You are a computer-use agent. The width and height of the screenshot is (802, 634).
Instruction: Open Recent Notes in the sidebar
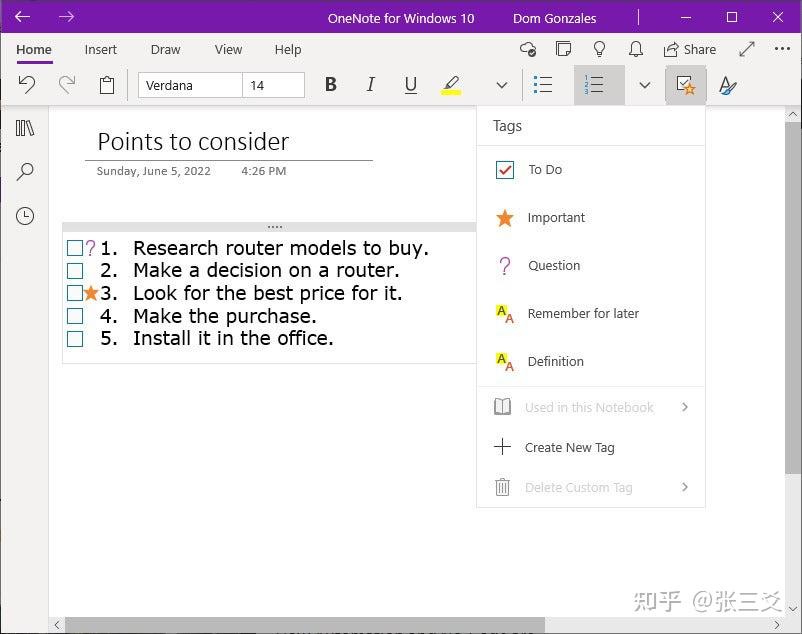click(x=24, y=215)
